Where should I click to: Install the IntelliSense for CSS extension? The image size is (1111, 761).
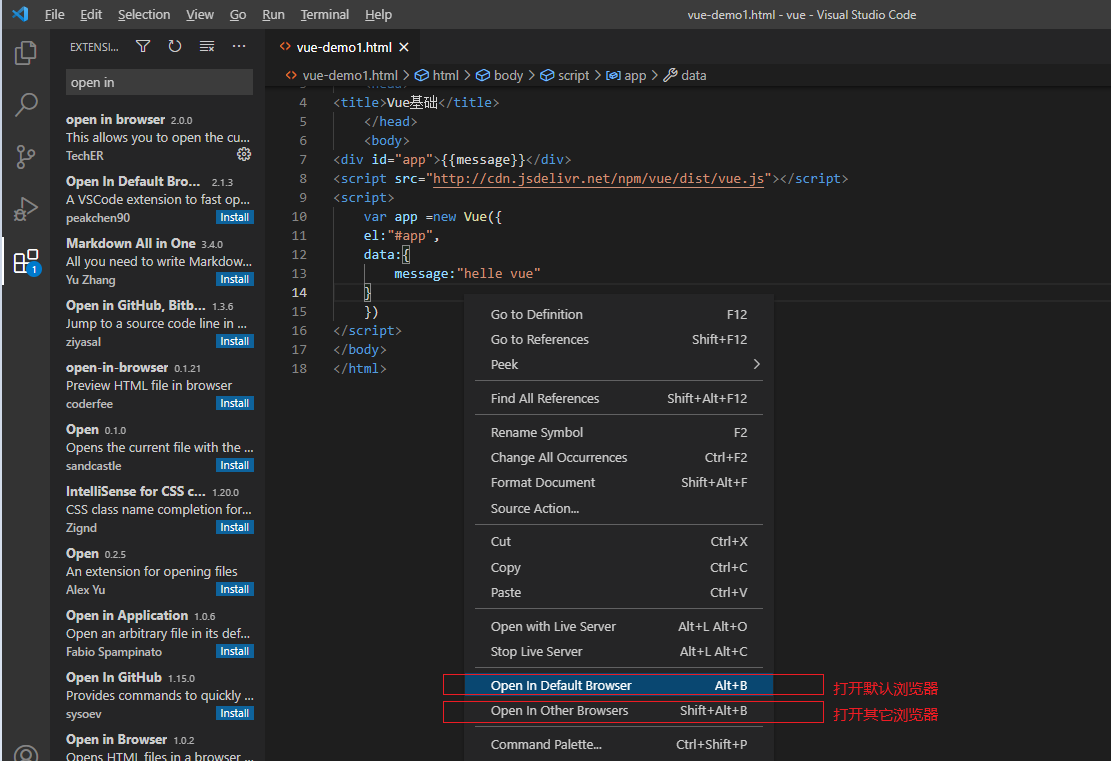click(234, 527)
